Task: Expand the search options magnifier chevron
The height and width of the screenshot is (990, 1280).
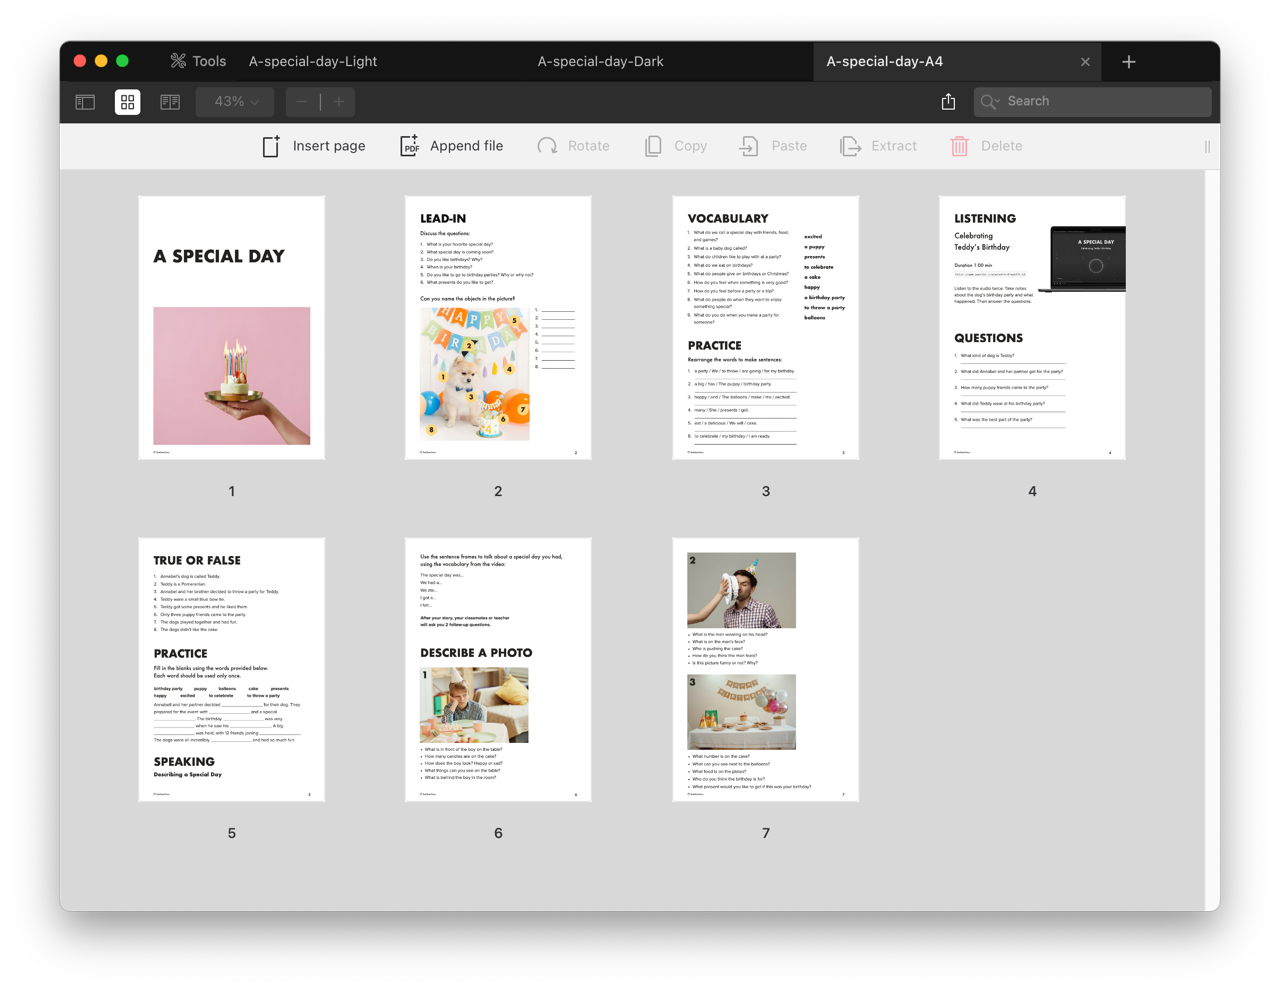Action: [x=990, y=102]
